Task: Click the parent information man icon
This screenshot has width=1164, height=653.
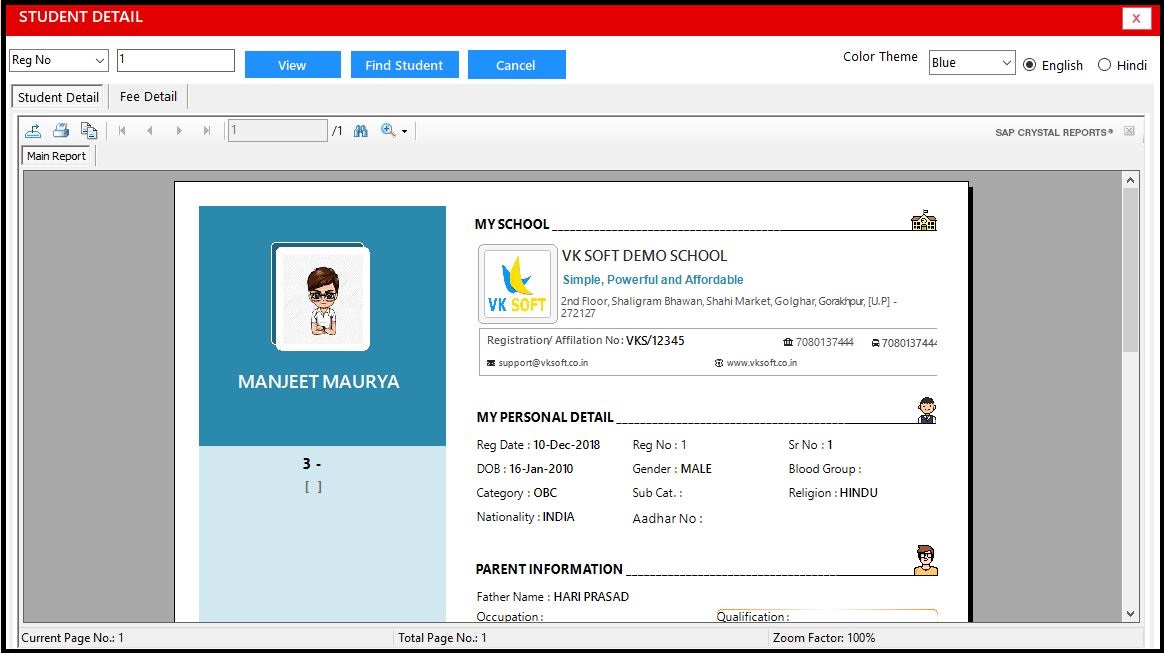Action: coord(926,560)
